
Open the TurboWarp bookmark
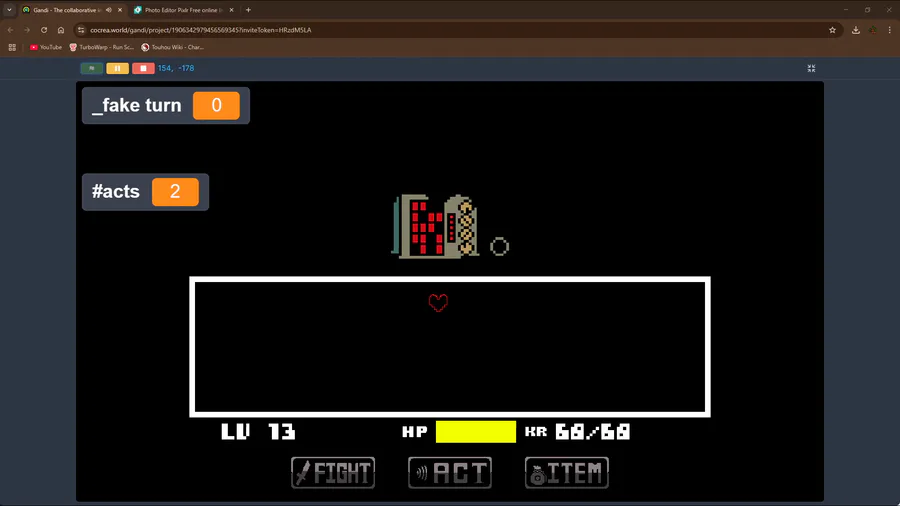102,47
